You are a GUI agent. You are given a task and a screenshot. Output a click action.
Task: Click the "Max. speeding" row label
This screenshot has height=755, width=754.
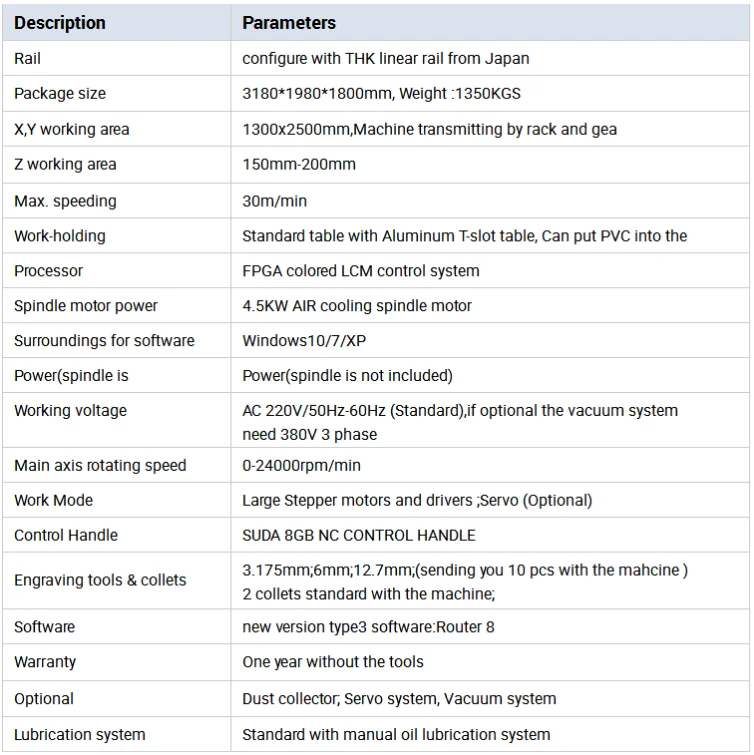[x=65, y=201]
